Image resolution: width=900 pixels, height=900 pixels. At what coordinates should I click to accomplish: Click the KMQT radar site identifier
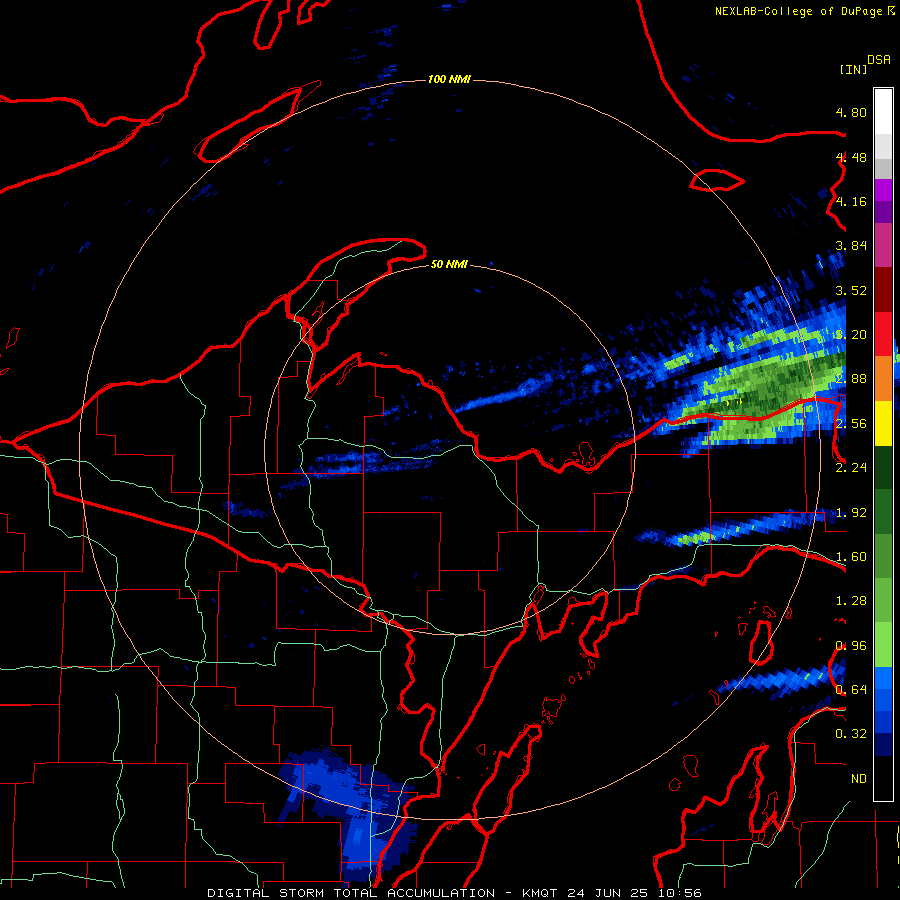(x=539, y=893)
